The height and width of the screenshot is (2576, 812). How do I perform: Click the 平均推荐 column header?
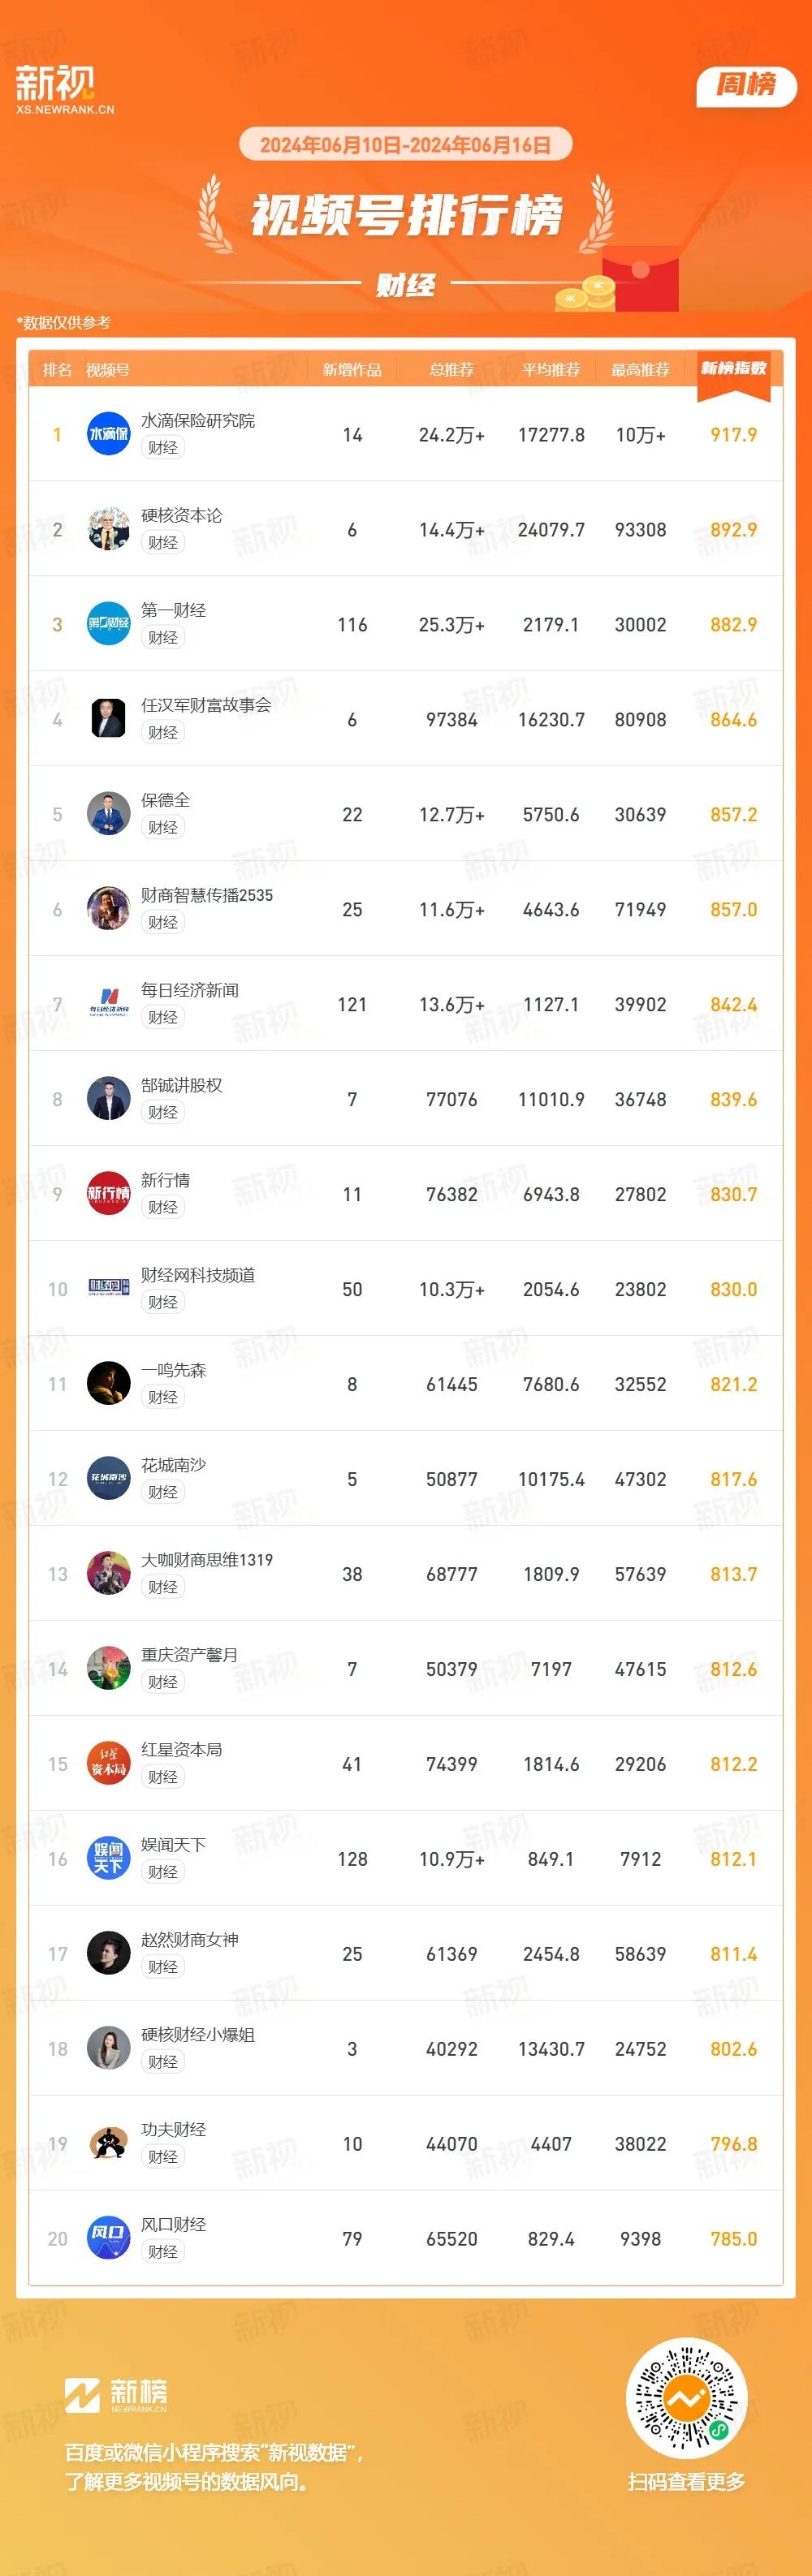coord(551,370)
